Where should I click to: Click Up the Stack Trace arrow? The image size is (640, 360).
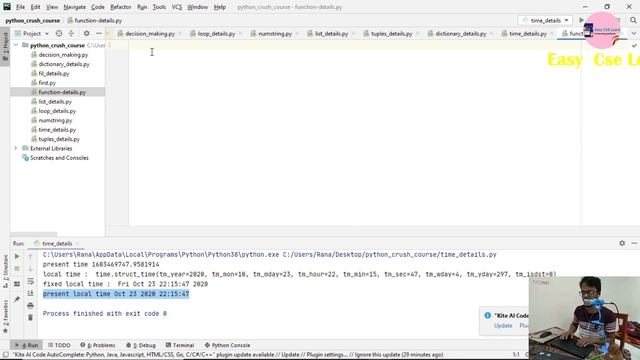coord(30,256)
